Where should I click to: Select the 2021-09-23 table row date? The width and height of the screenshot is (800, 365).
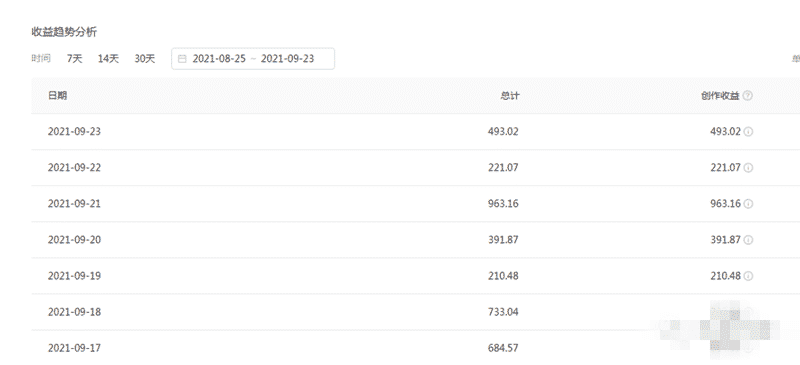pyautogui.click(x=74, y=132)
